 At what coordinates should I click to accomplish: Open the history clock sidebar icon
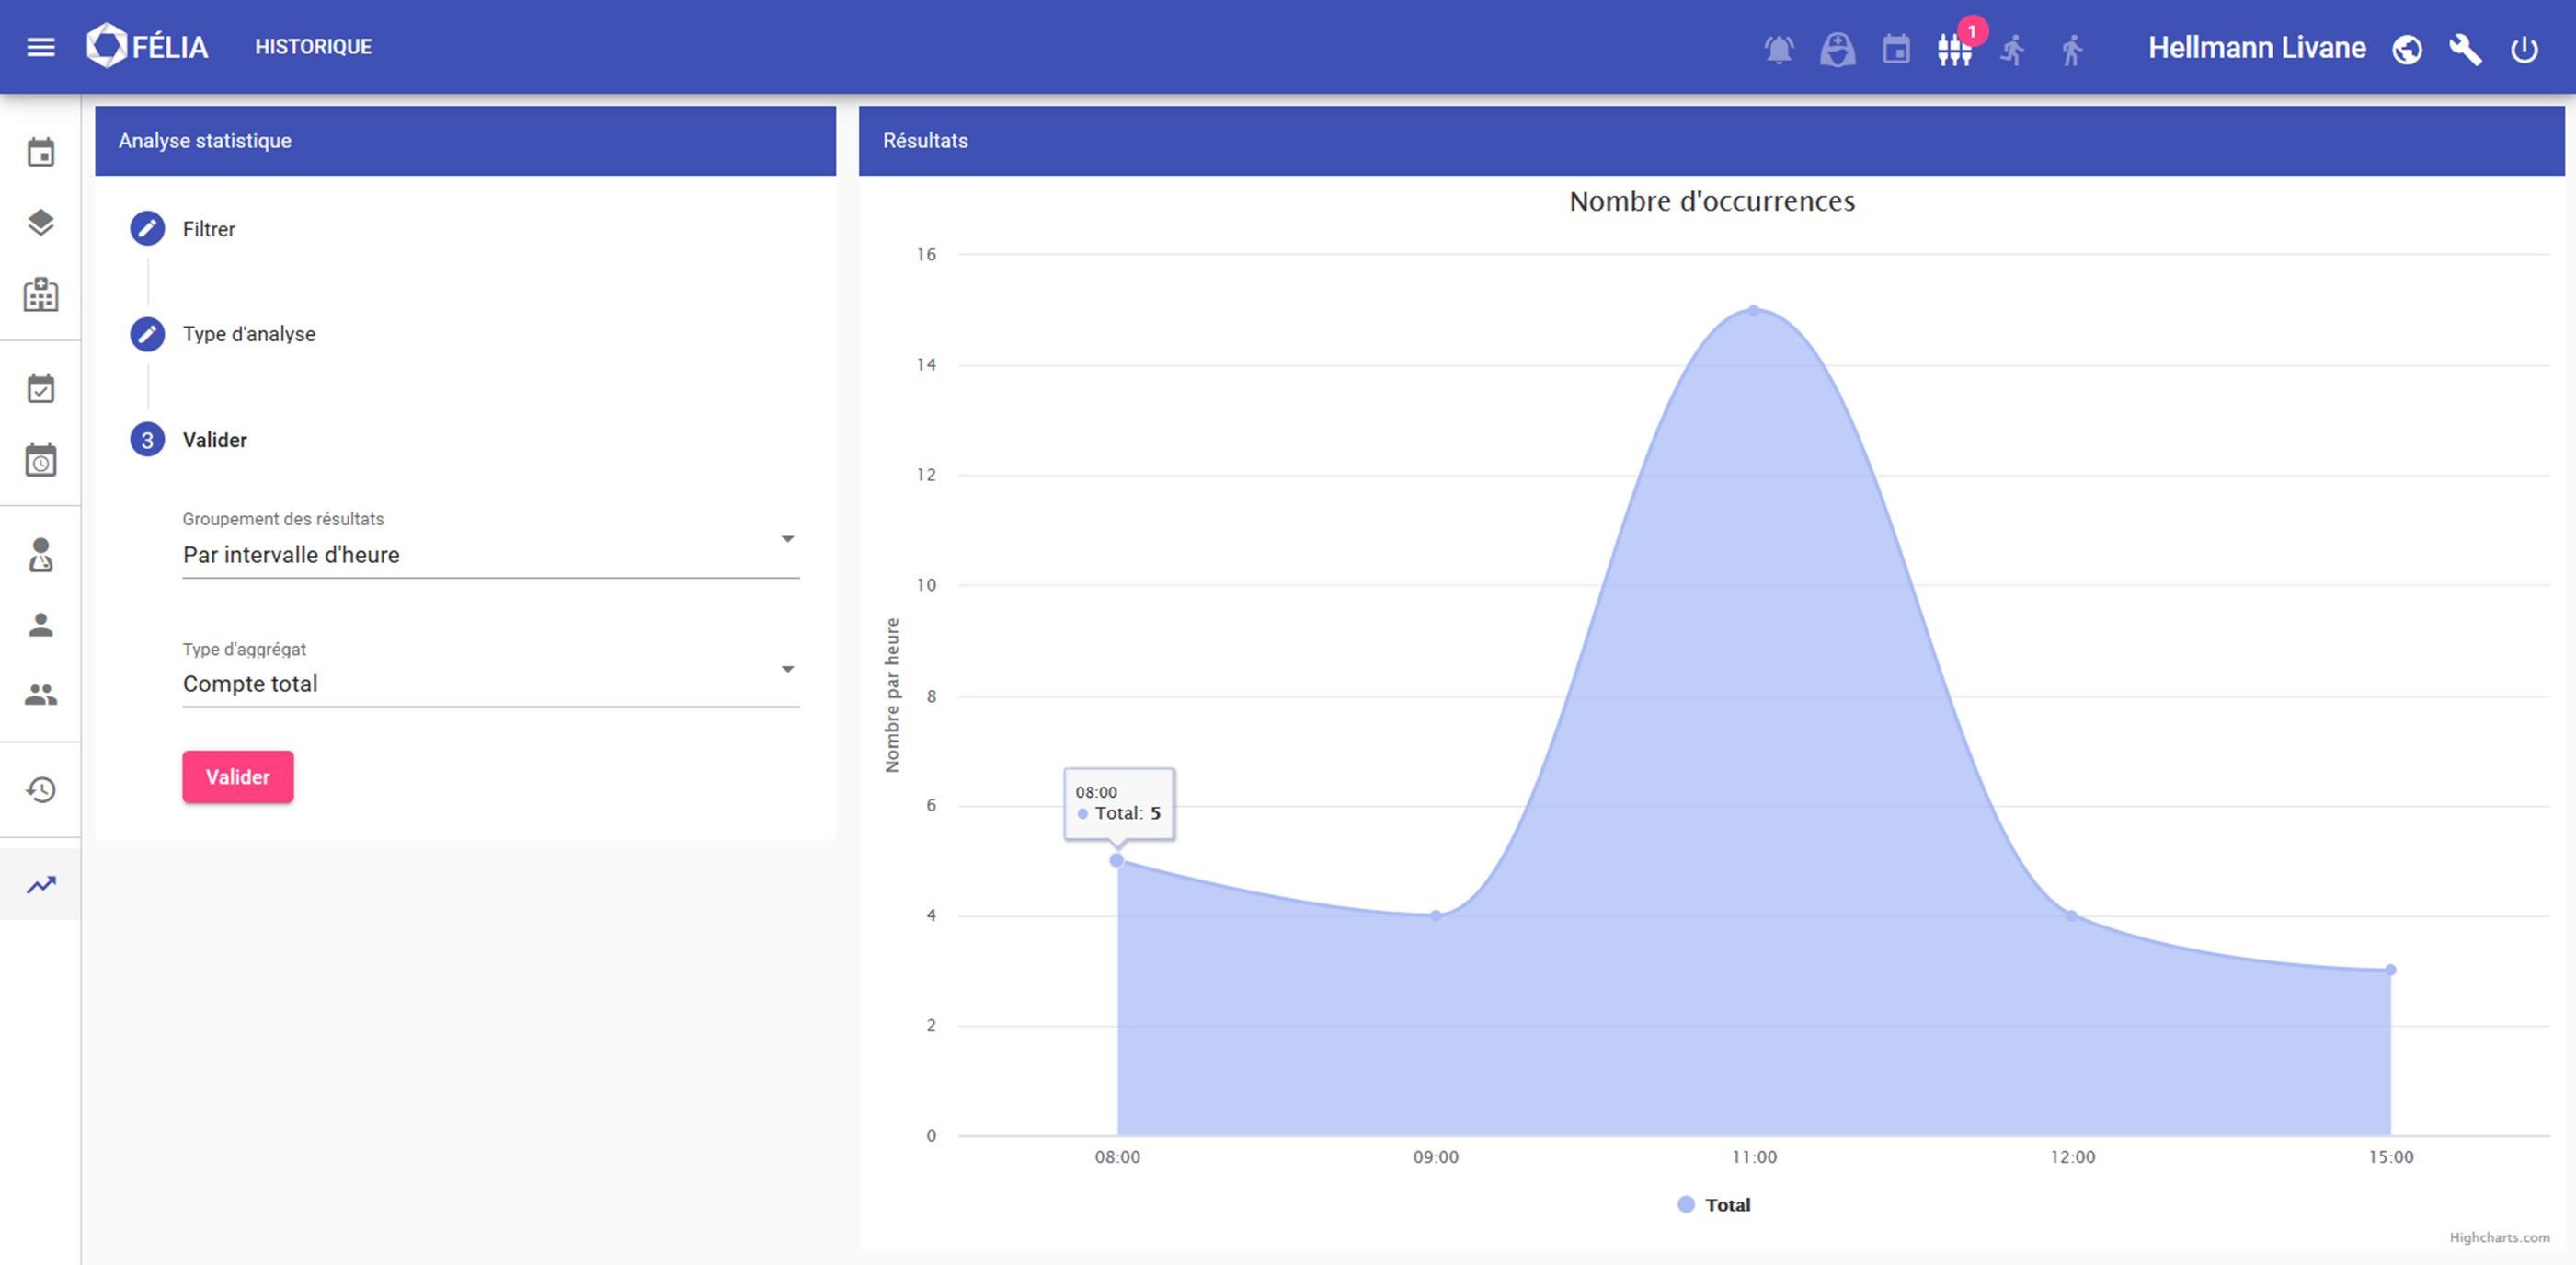(x=40, y=790)
